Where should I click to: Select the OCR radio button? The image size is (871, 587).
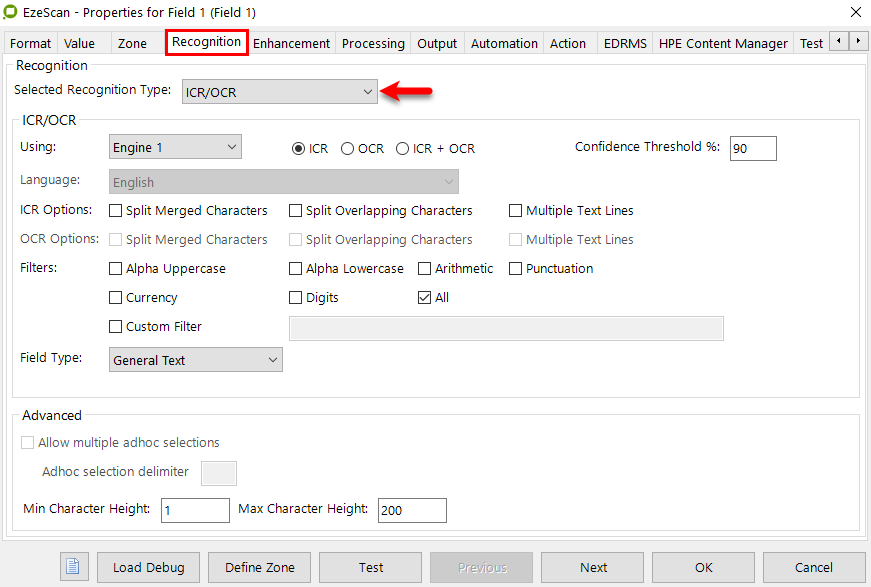(x=348, y=148)
